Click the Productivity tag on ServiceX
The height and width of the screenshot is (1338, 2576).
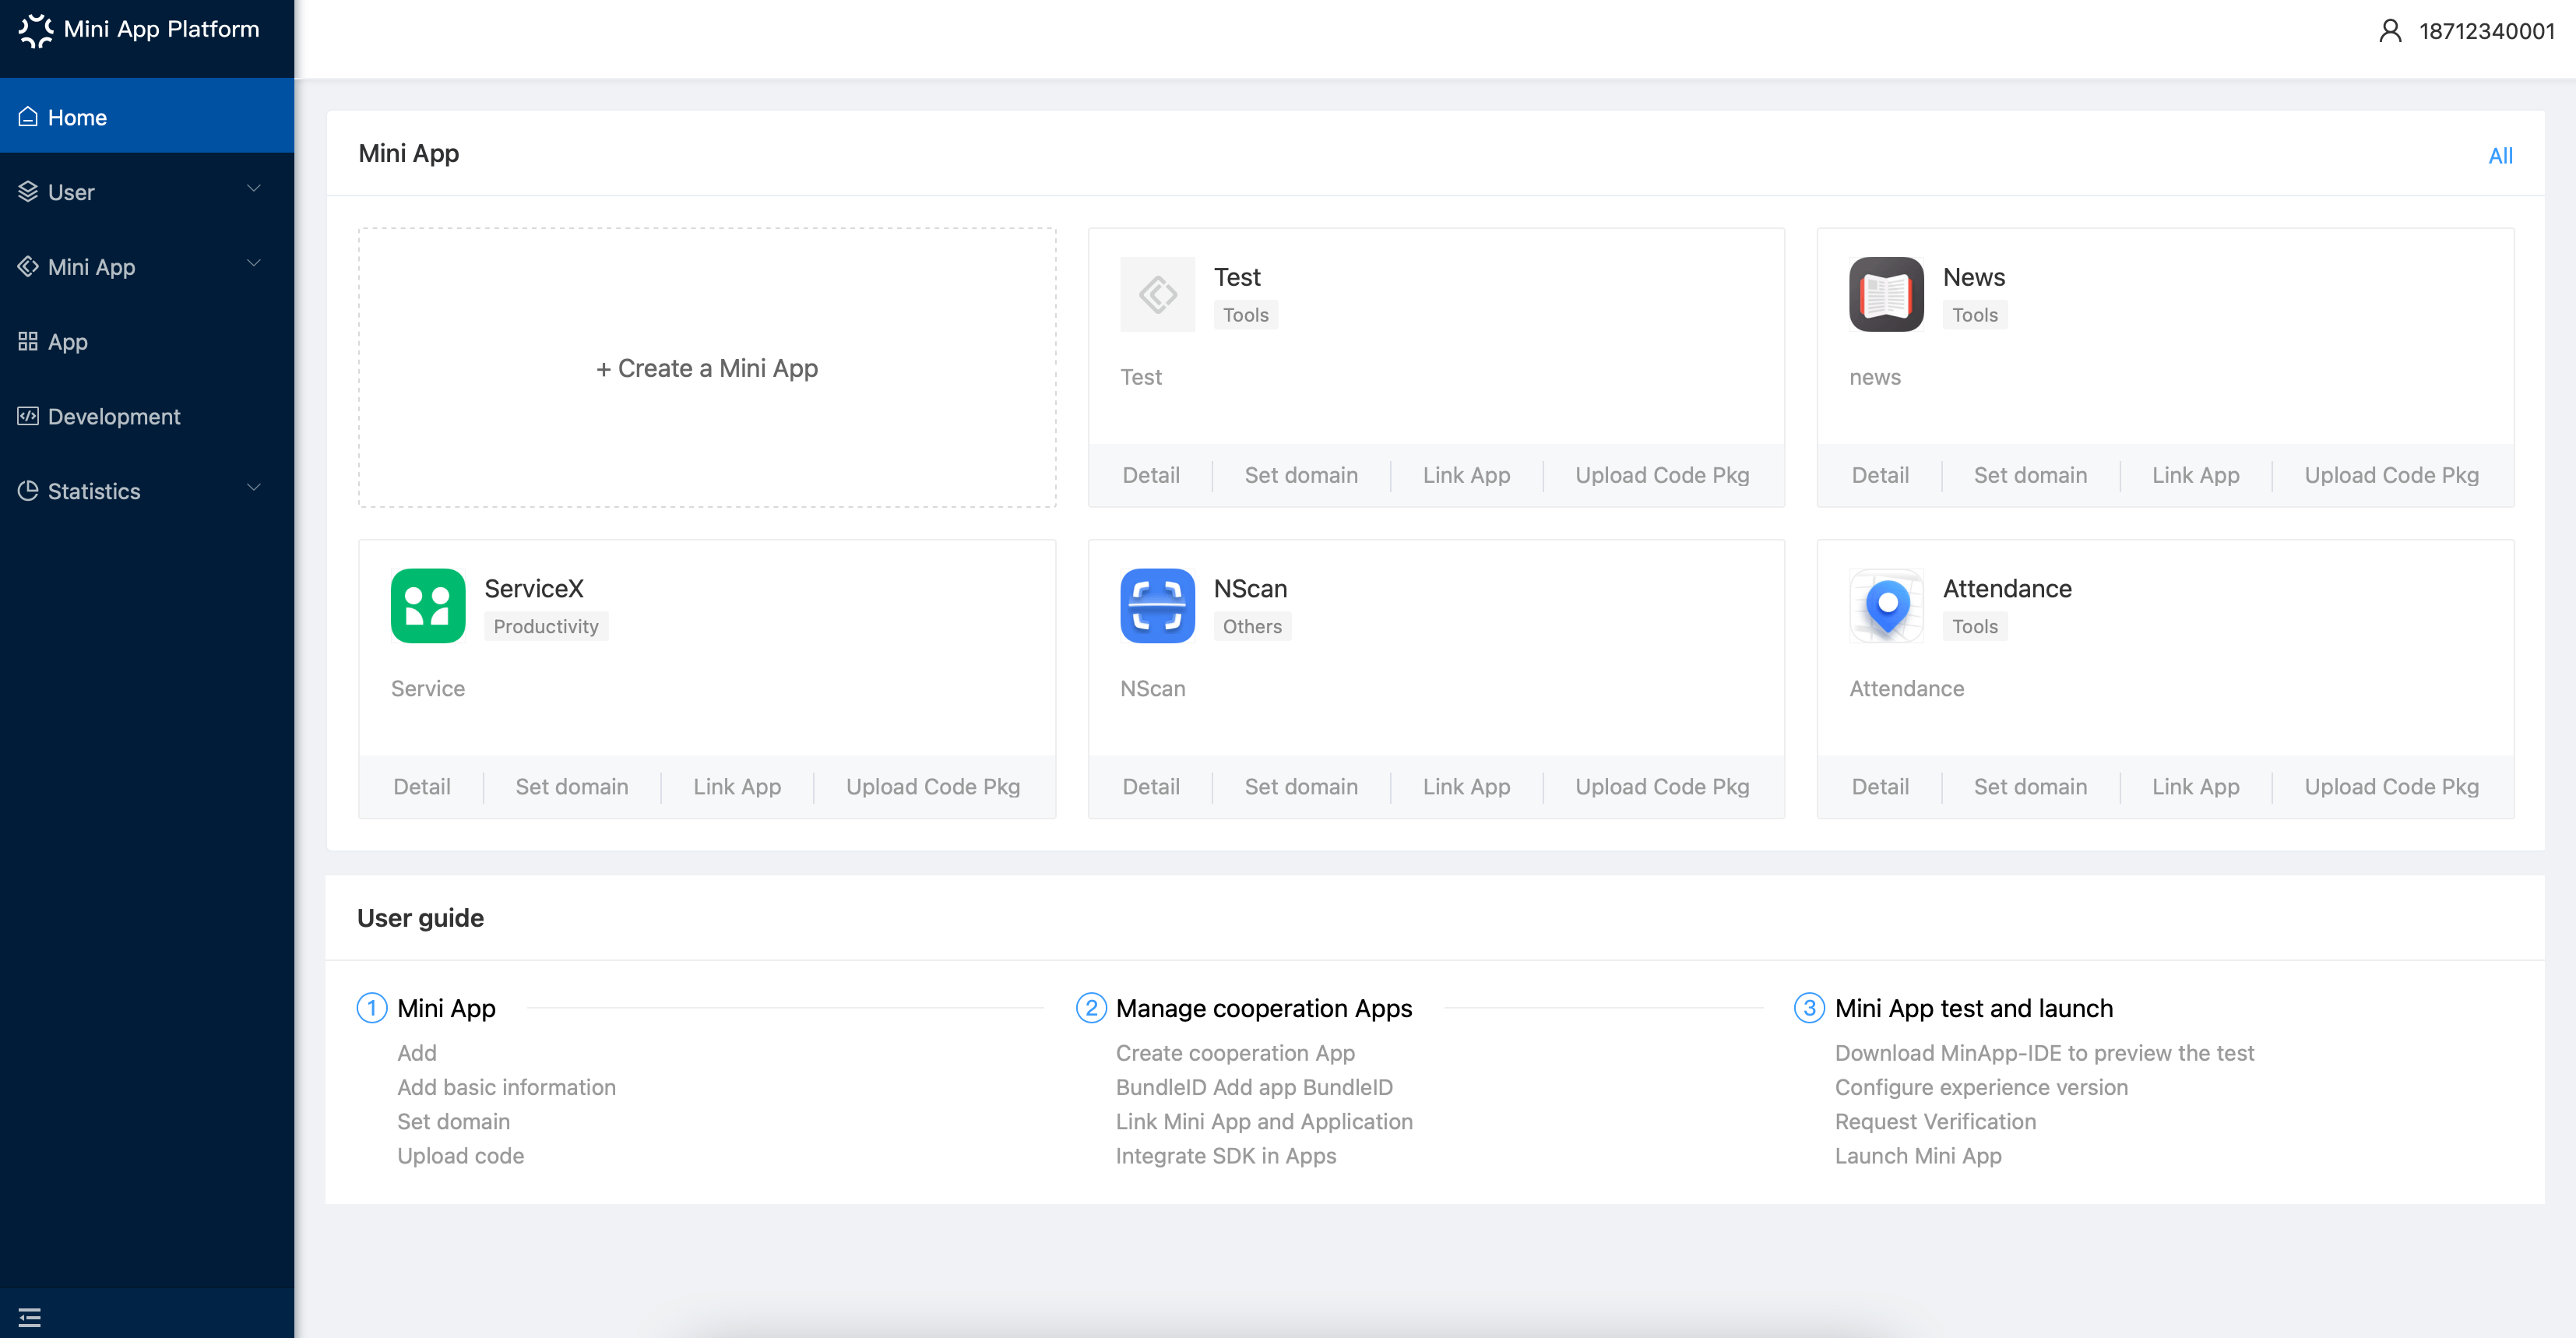(x=546, y=626)
